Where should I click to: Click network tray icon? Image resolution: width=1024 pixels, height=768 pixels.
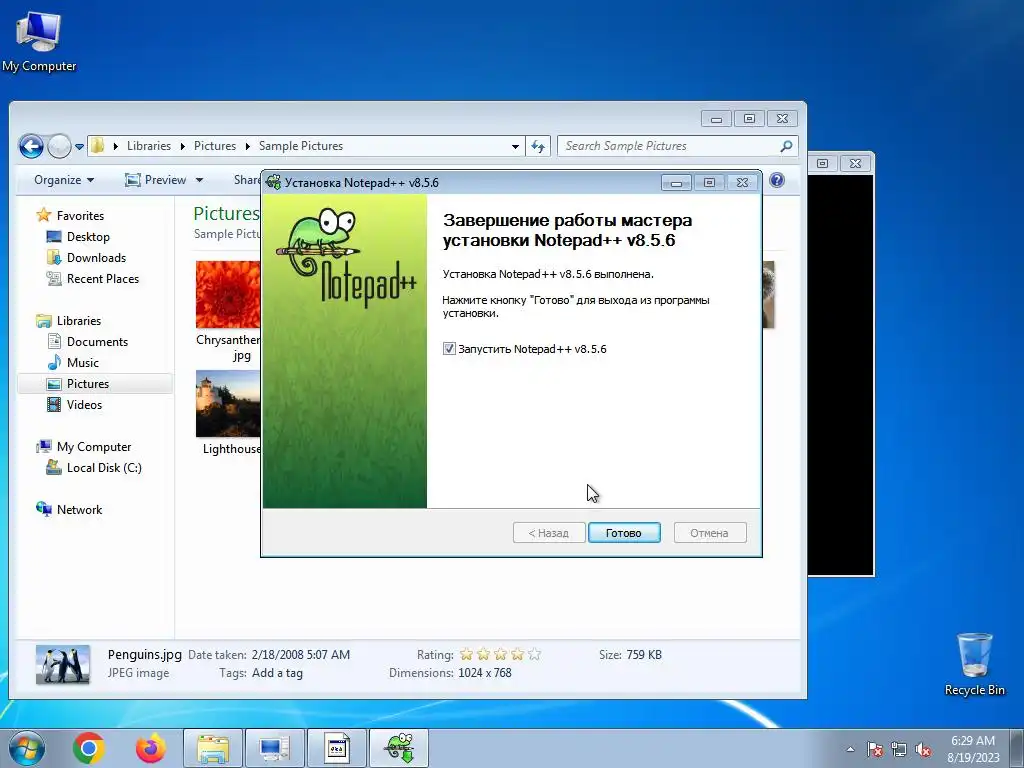point(899,749)
